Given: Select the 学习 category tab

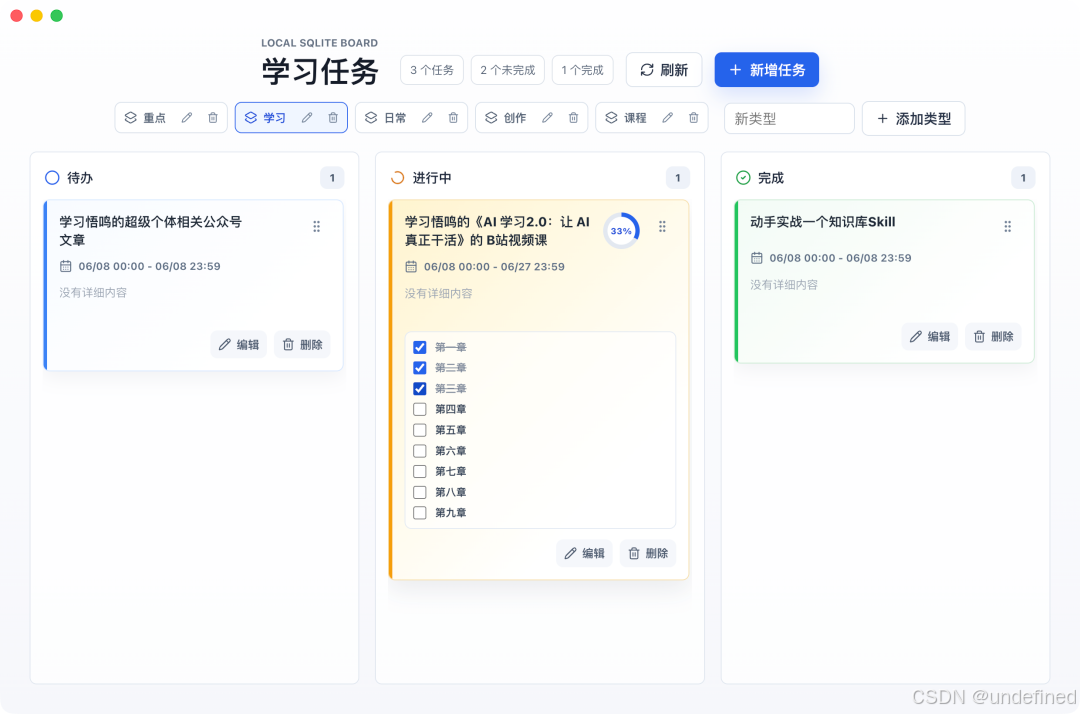Looking at the screenshot, I should click(x=266, y=118).
